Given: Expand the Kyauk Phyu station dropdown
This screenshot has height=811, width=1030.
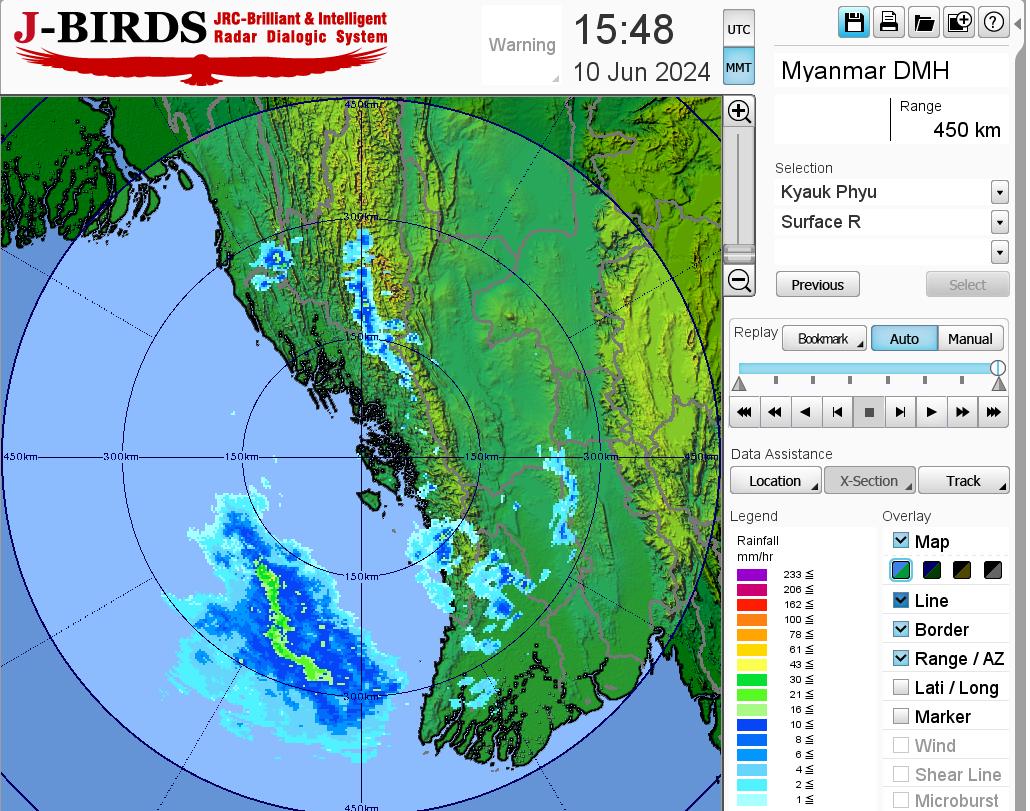Looking at the screenshot, I should pos(999,192).
